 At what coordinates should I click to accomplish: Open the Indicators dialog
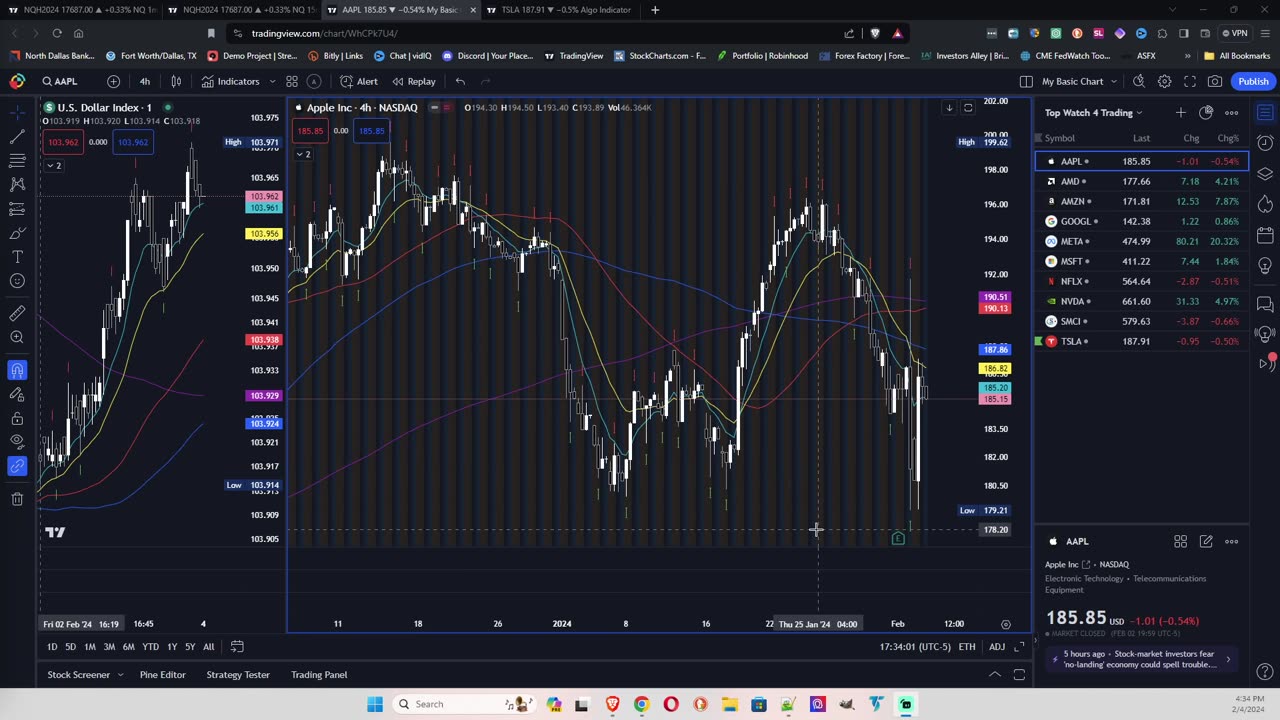pos(230,81)
